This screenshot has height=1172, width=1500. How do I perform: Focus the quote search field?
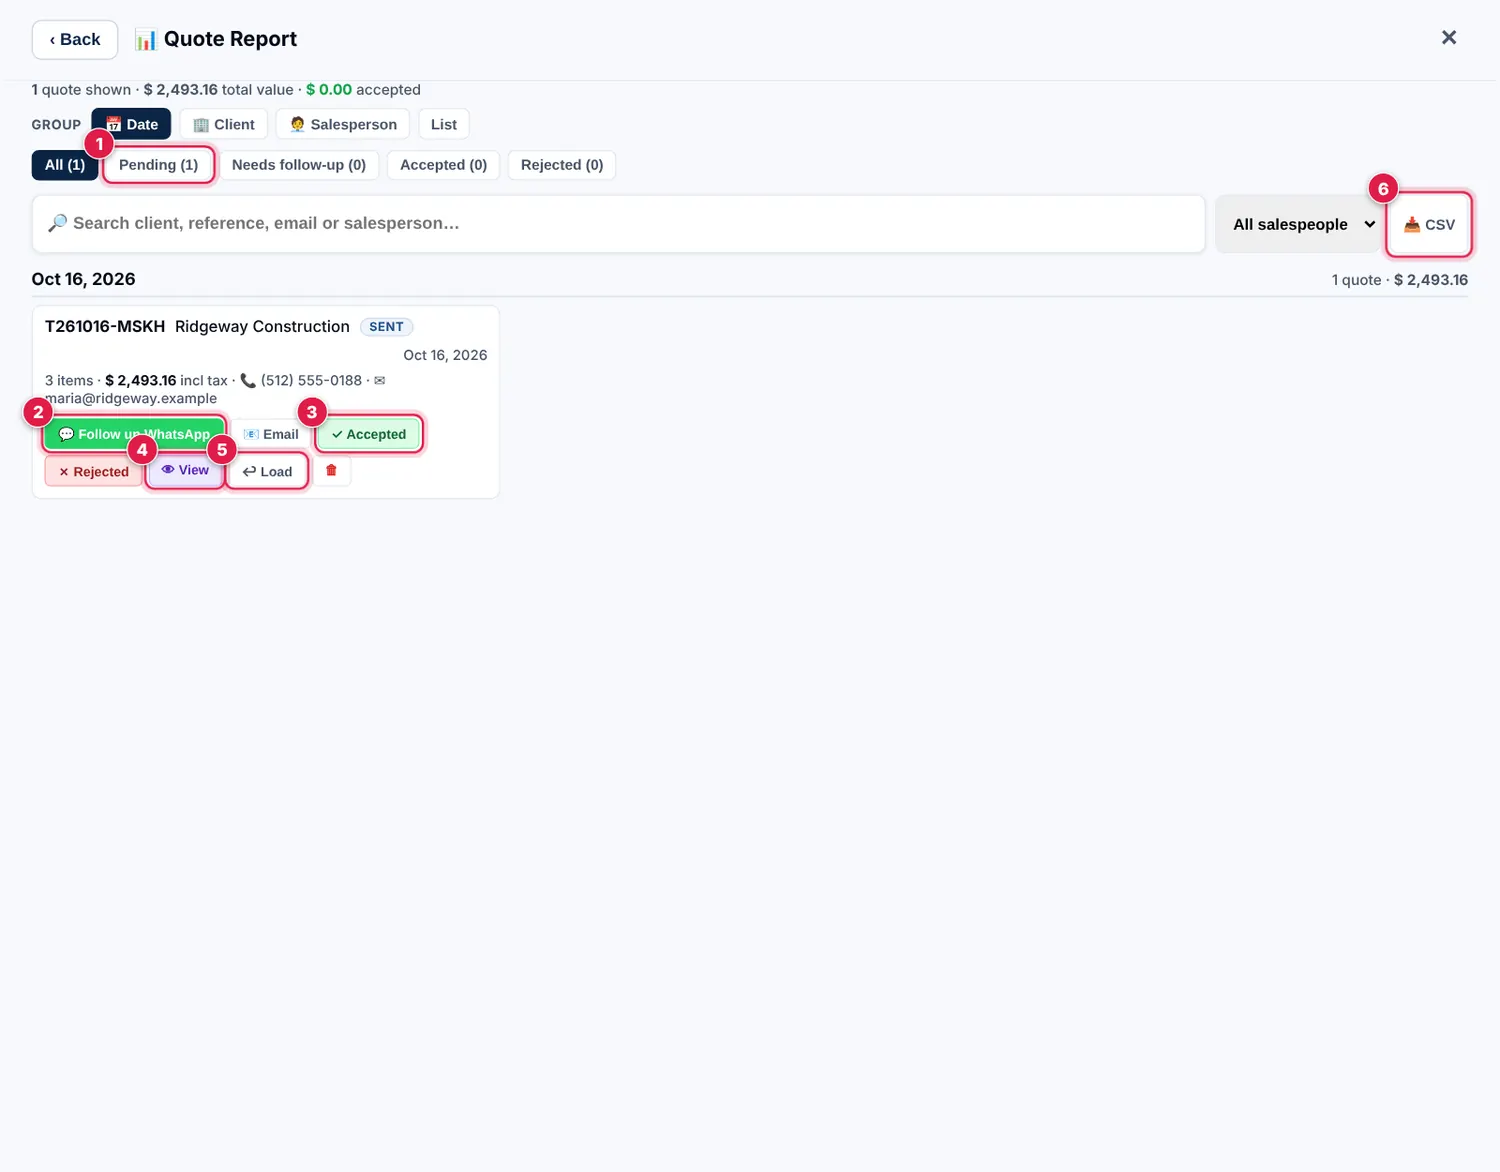[619, 224]
